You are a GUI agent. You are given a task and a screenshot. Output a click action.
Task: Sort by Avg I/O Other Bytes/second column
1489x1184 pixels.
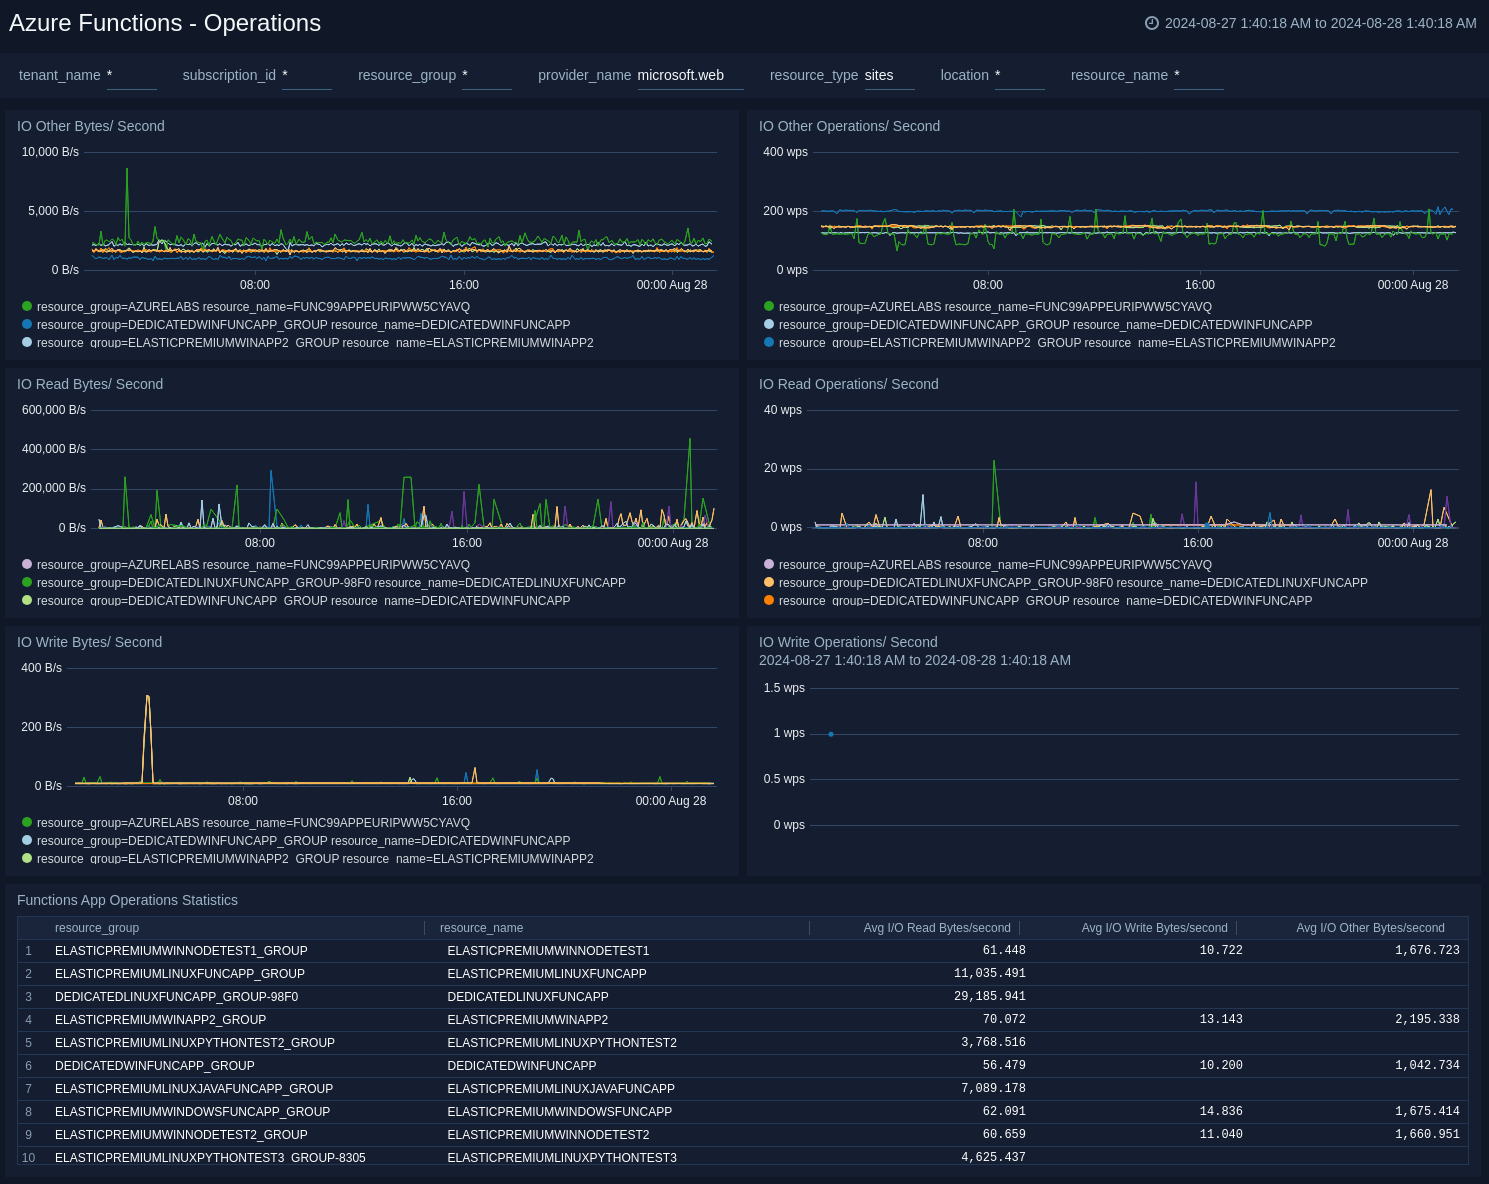pos(1370,928)
